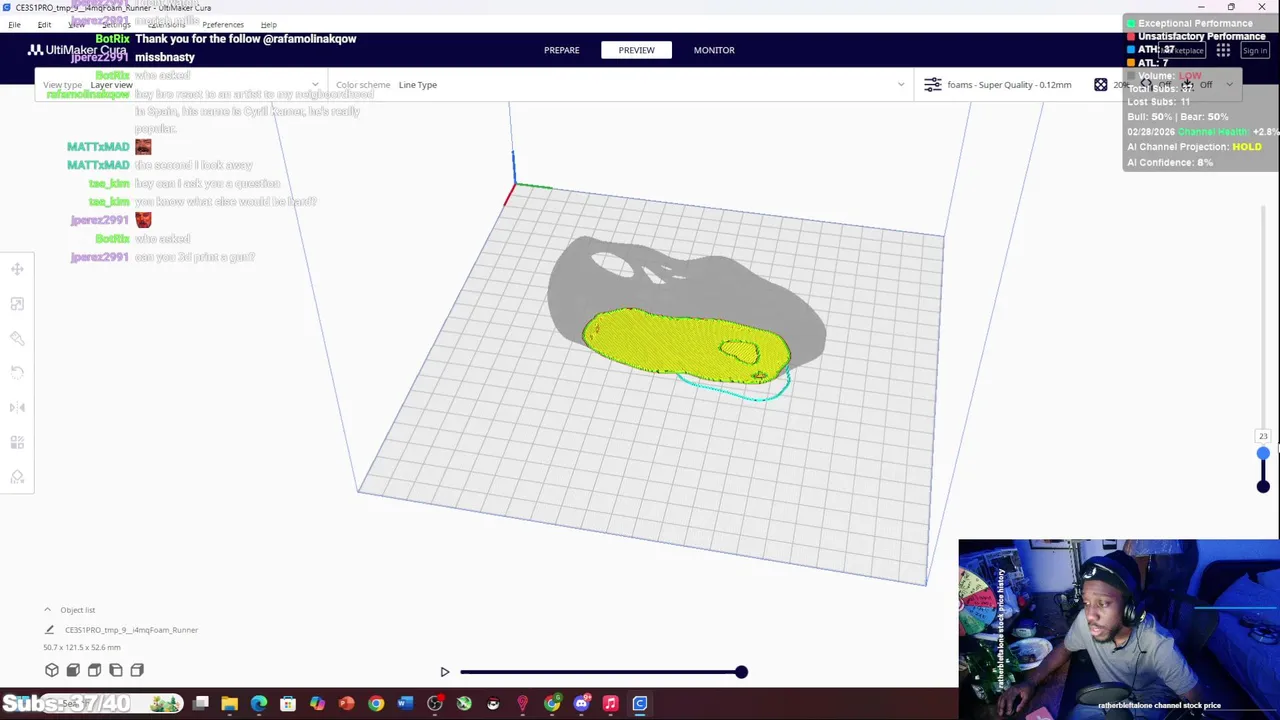Image resolution: width=1280 pixels, height=720 pixels.
Task: Click the foams Super Quality 0.12mm profile text
Action: coord(1009,85)
